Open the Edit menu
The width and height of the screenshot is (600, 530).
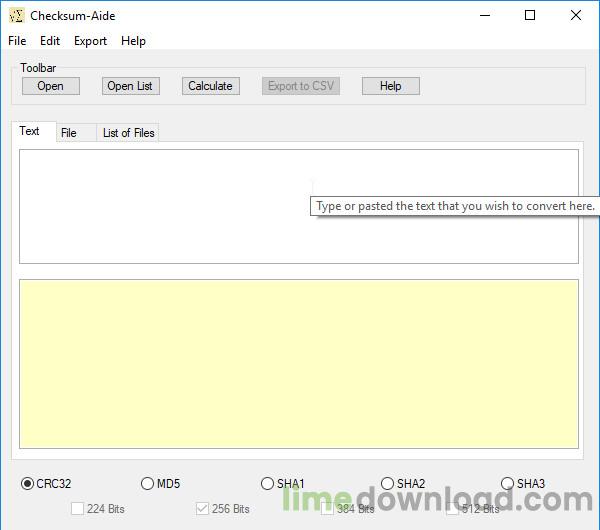coord(50,41)
